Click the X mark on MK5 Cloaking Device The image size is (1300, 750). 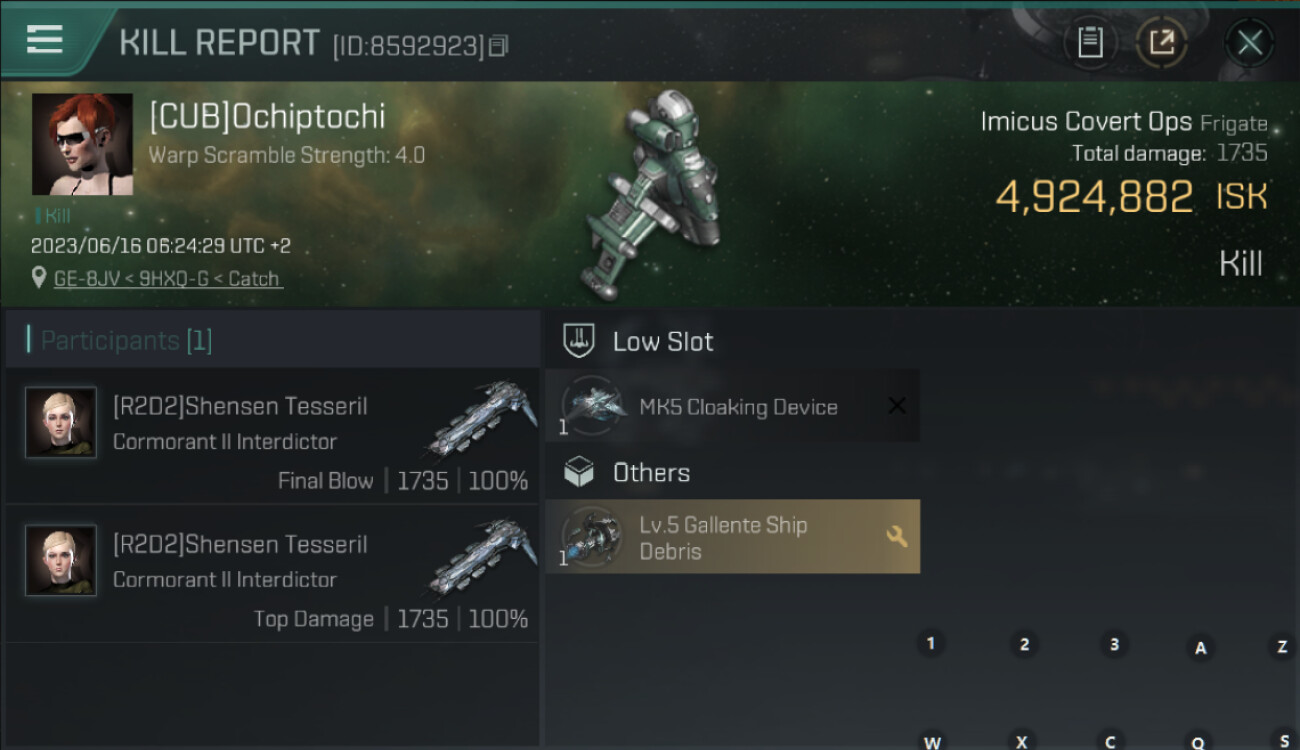897,406
